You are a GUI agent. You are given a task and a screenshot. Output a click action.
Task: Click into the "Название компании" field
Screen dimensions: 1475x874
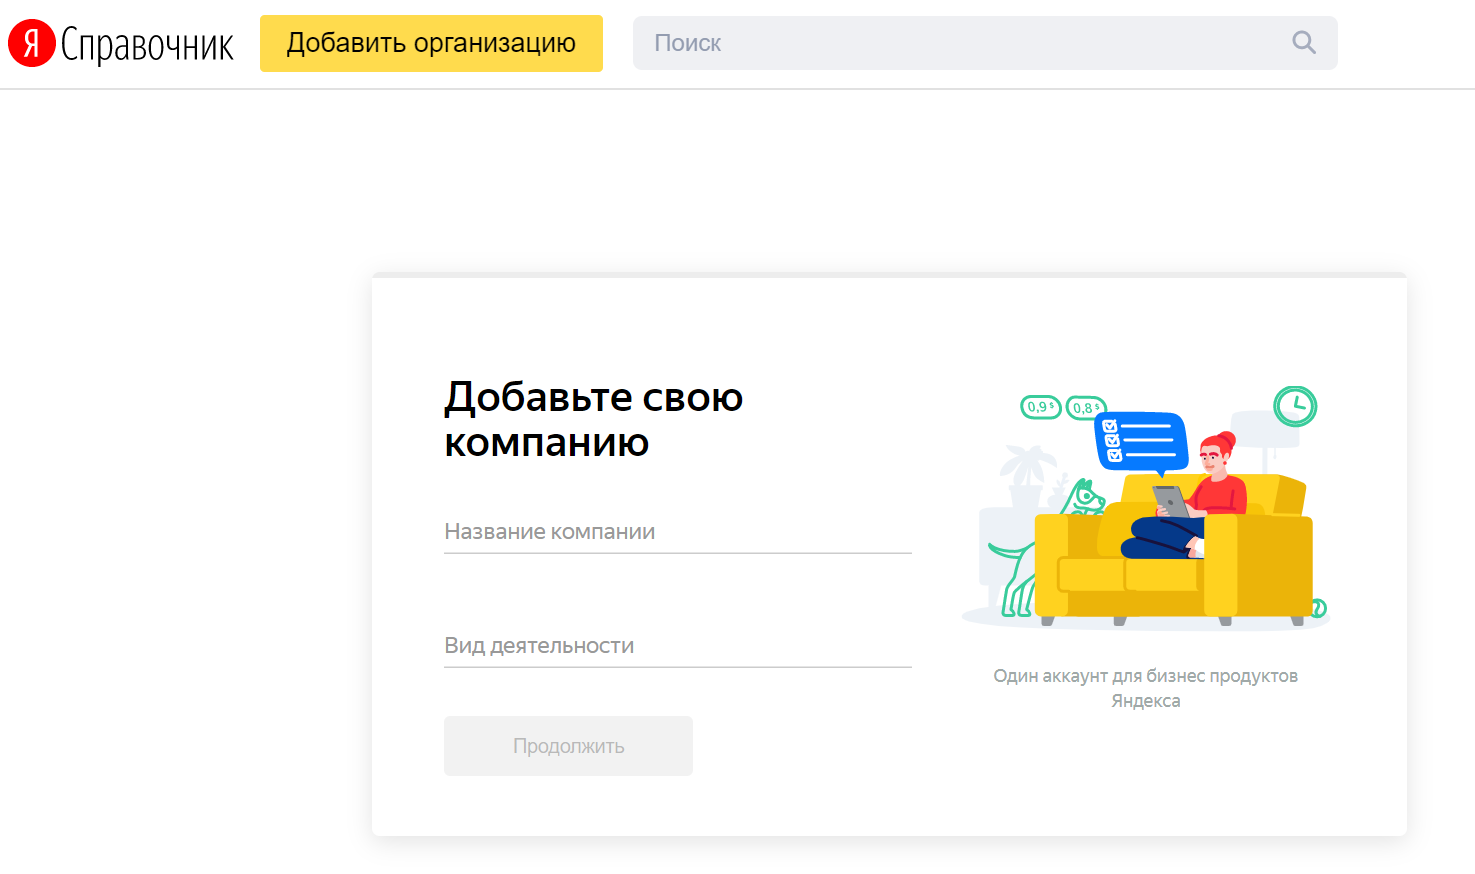pos(677,532)
